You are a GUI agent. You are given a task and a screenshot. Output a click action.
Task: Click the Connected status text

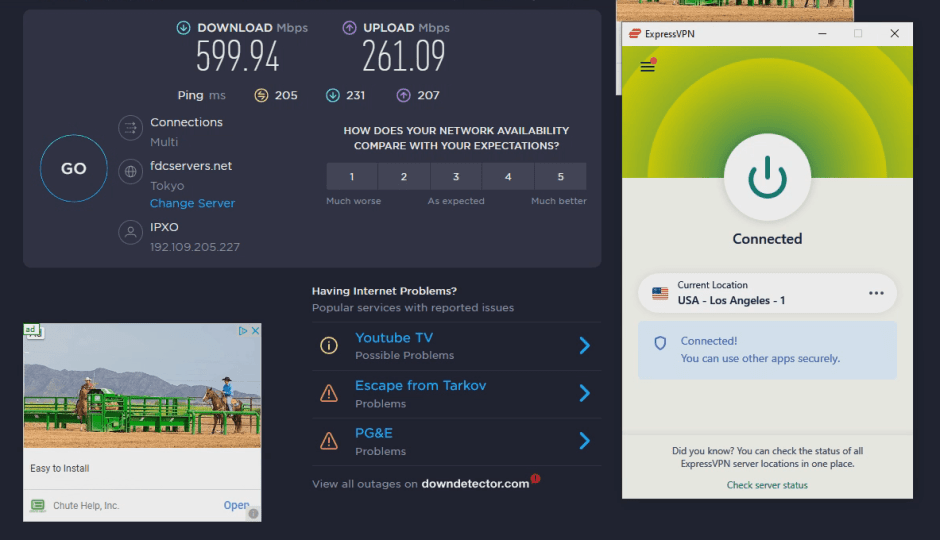tap(767, 239)
